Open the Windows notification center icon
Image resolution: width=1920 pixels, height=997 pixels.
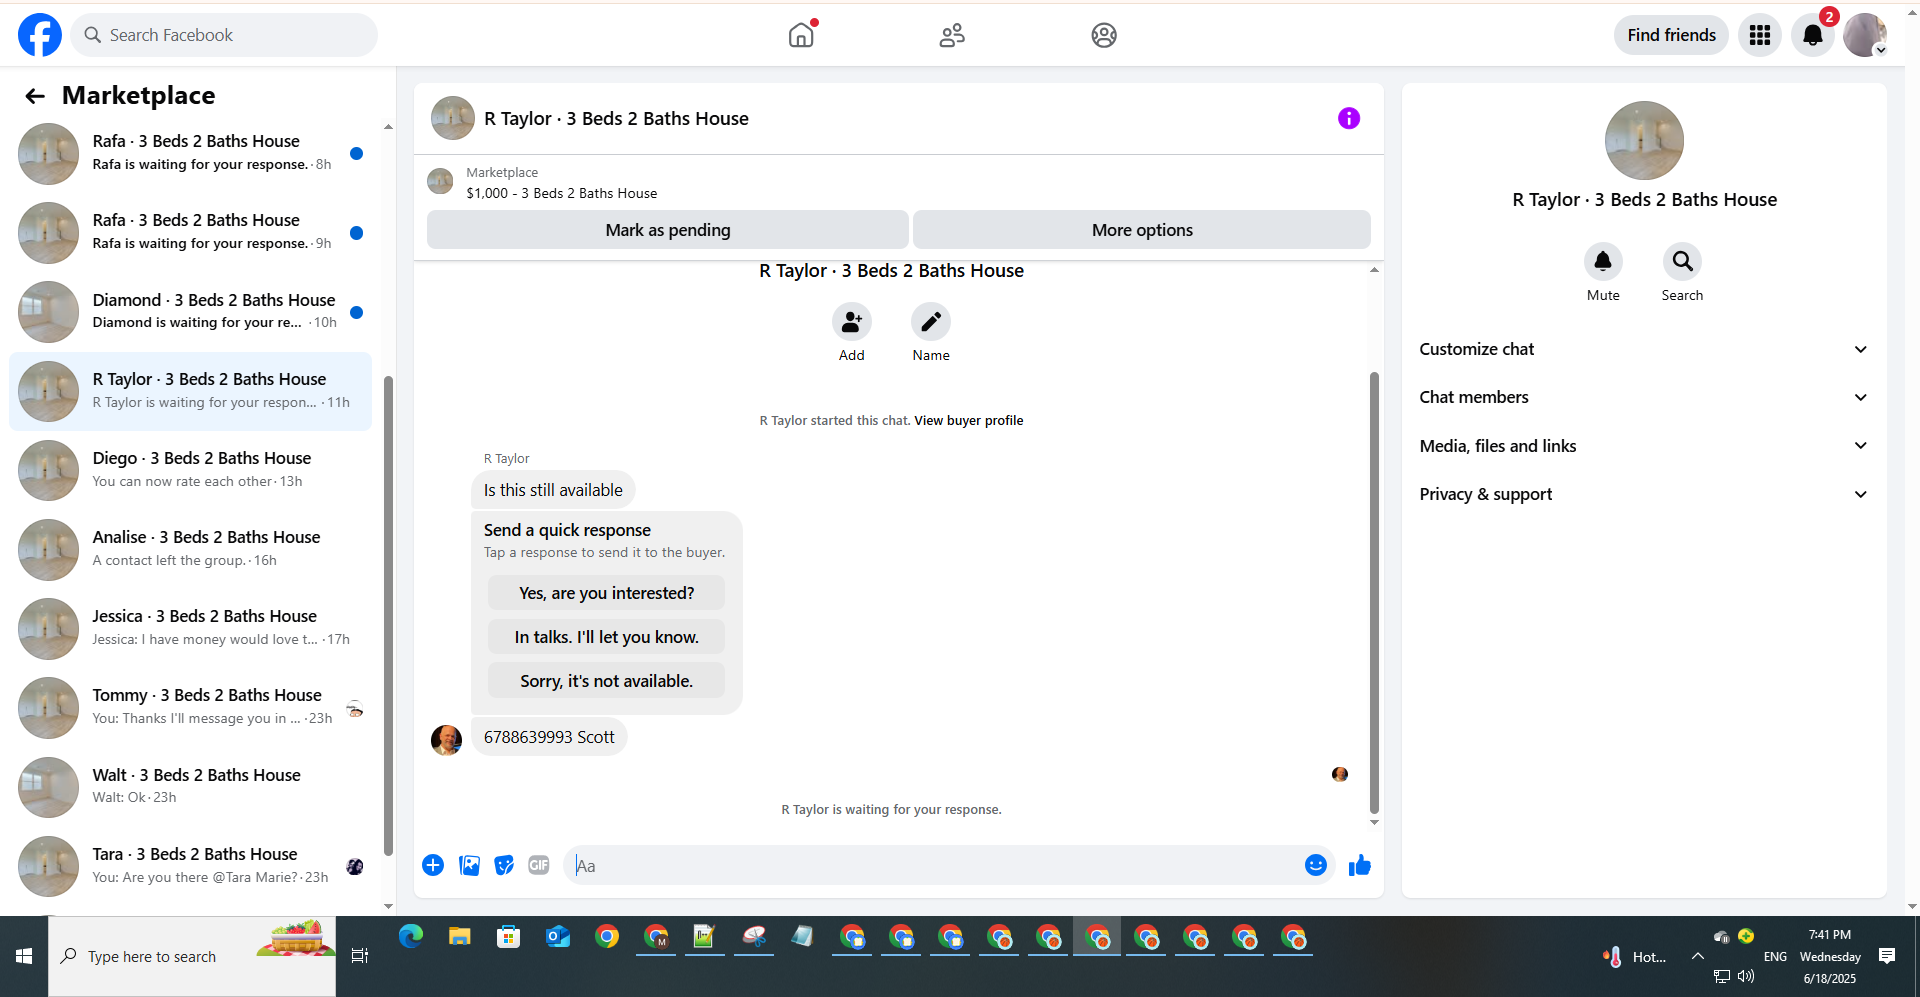coord(1887,957)
